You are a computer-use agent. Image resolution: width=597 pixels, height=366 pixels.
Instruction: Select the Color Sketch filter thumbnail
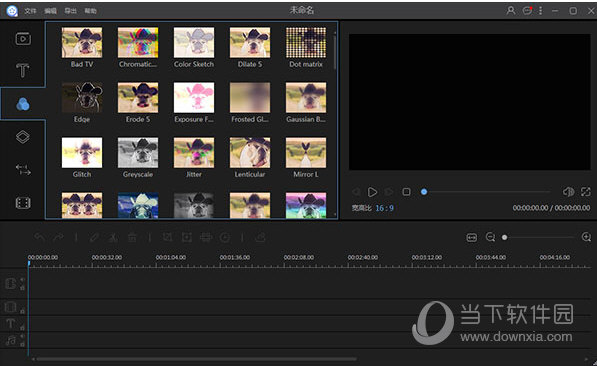tap(194, 42)
